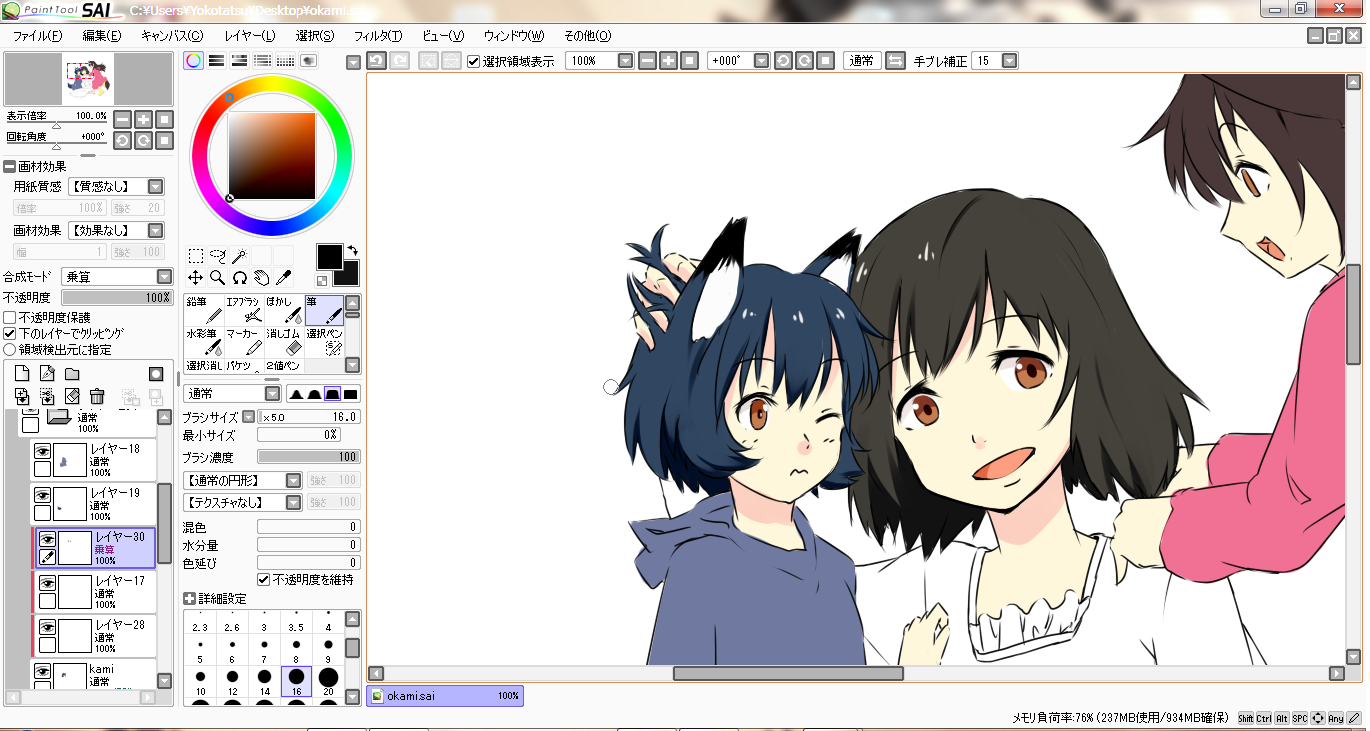Choose the lasso selection tool
This screenshot has width=1370, height=731.
click(218, 256)
